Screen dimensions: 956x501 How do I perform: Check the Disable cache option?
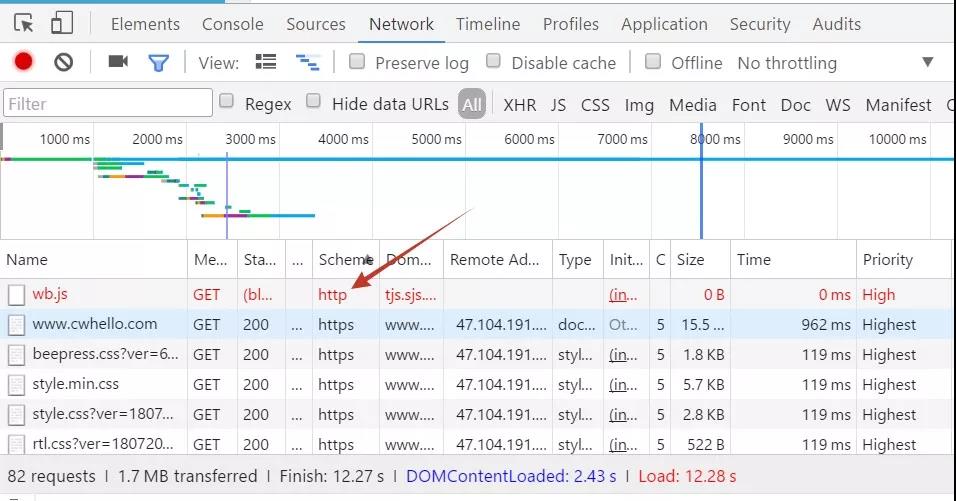tap(493, 62)
